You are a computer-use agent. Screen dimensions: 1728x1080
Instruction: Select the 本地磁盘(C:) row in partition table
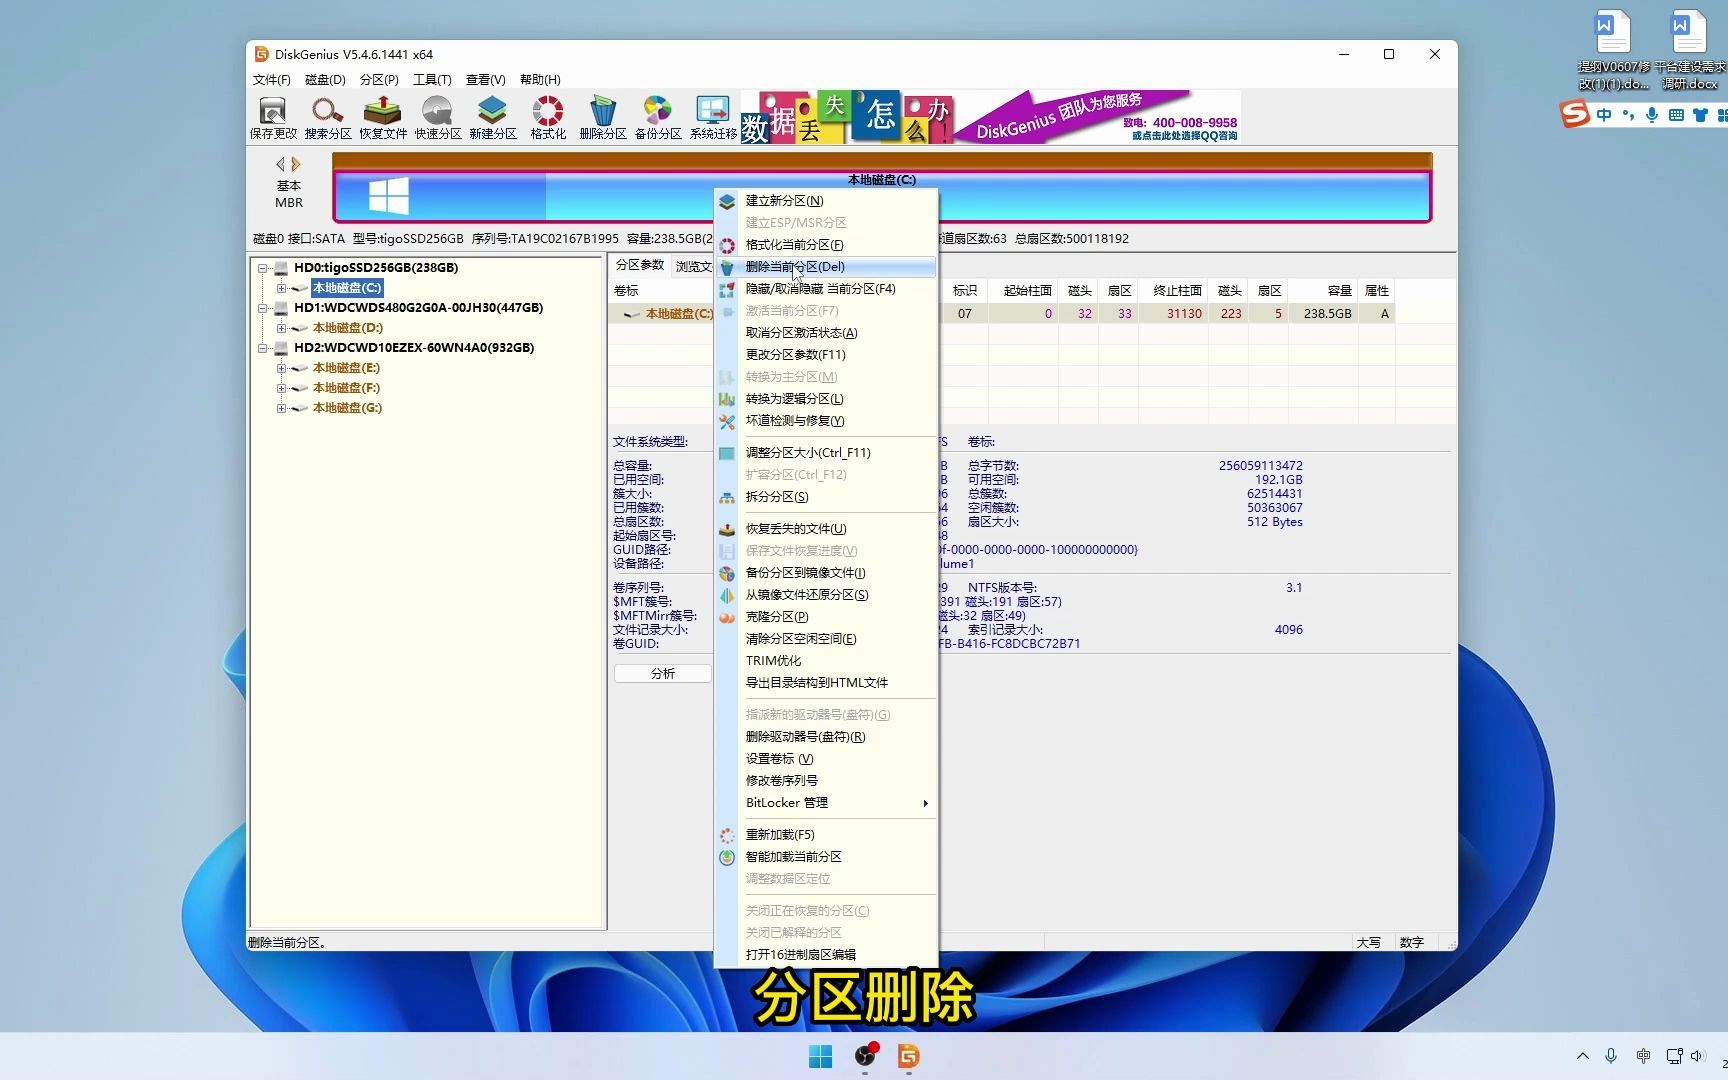1002,314
